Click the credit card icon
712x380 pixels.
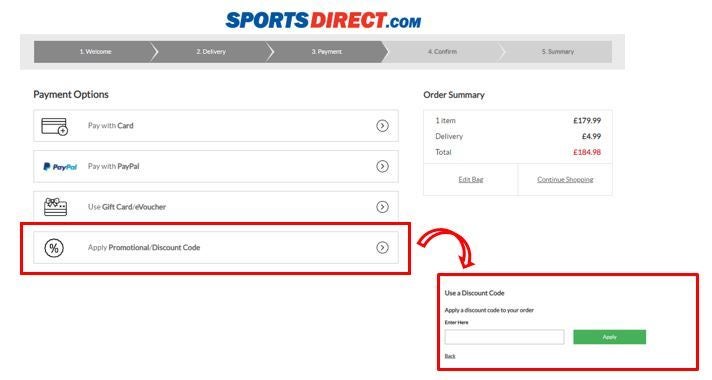pyautogui.click(x=54, y=126)
